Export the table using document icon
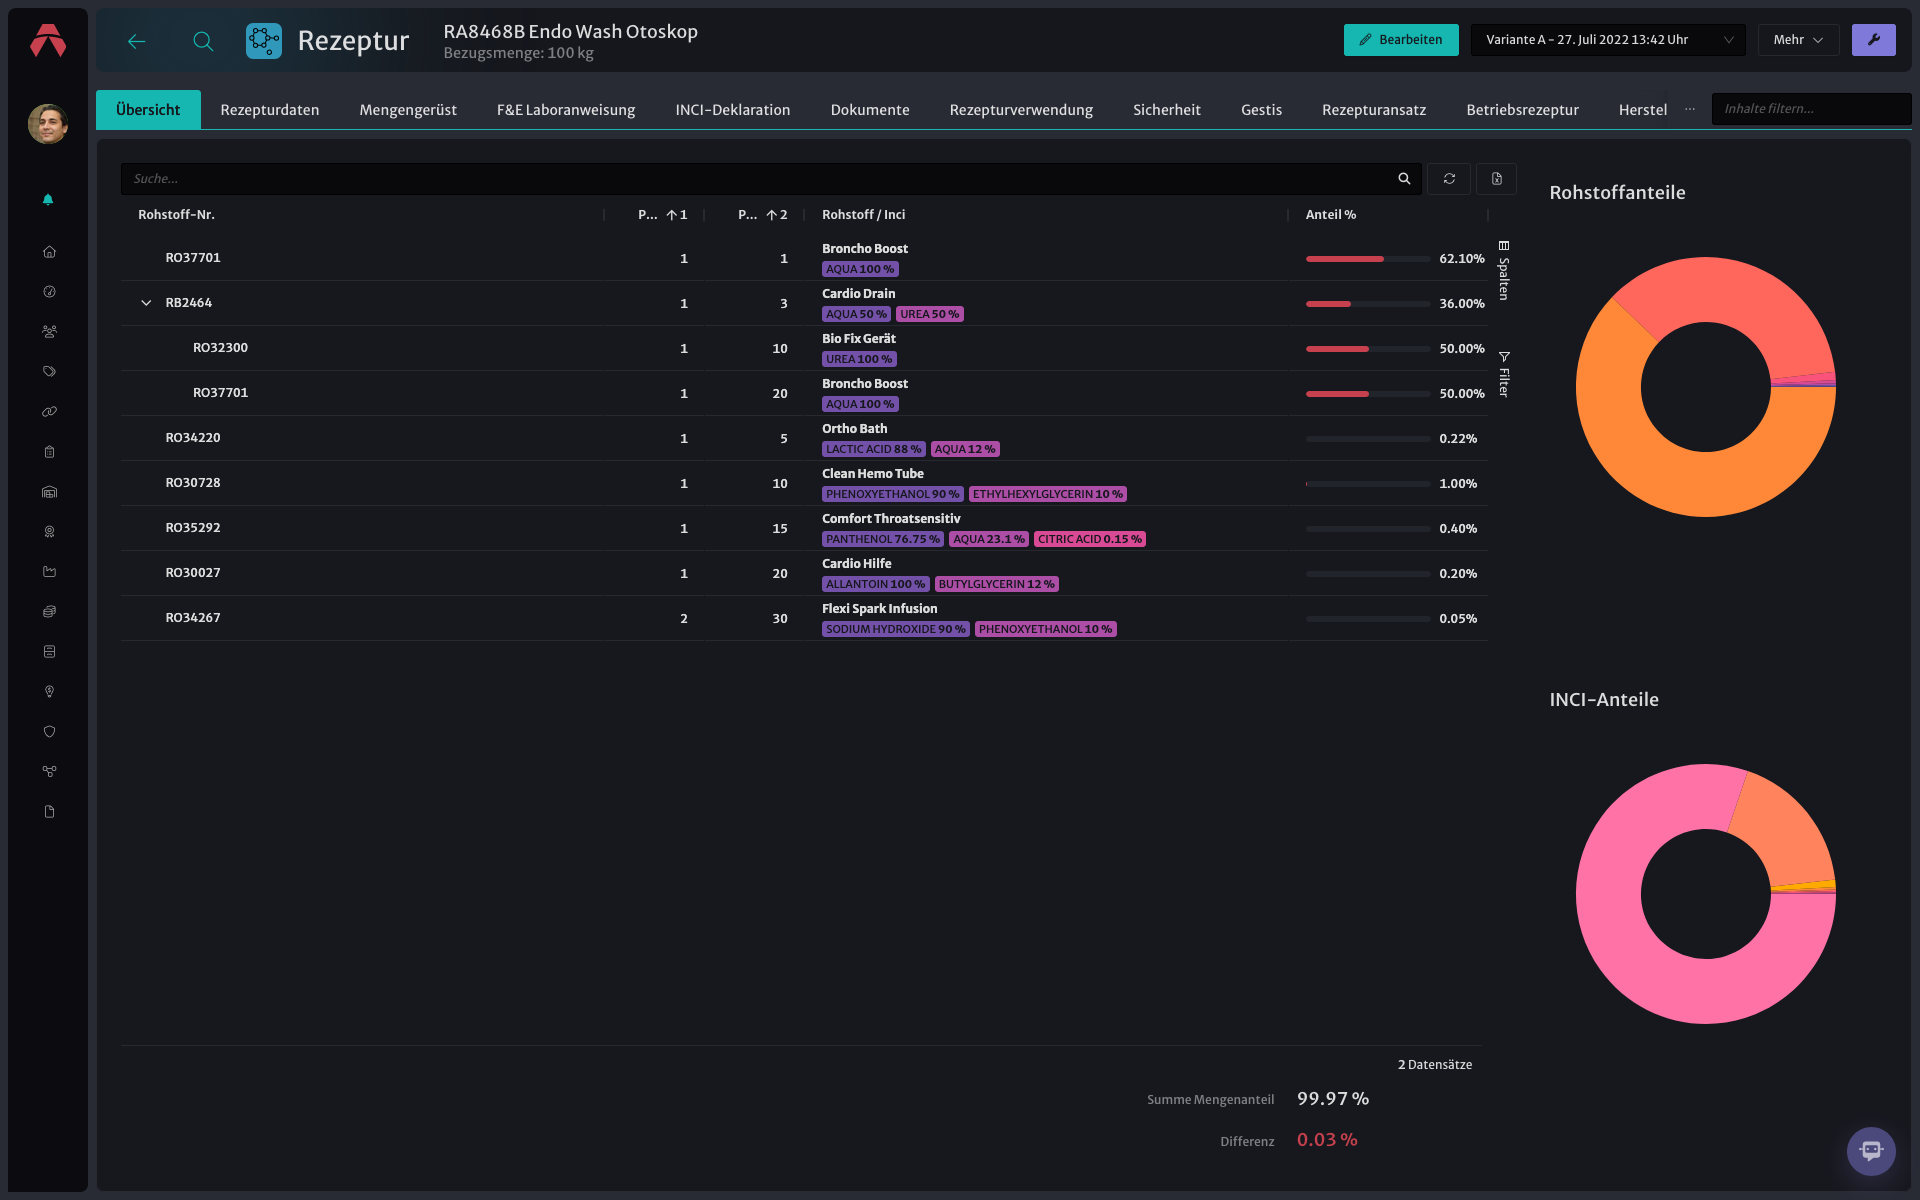 coord(1497,179)
